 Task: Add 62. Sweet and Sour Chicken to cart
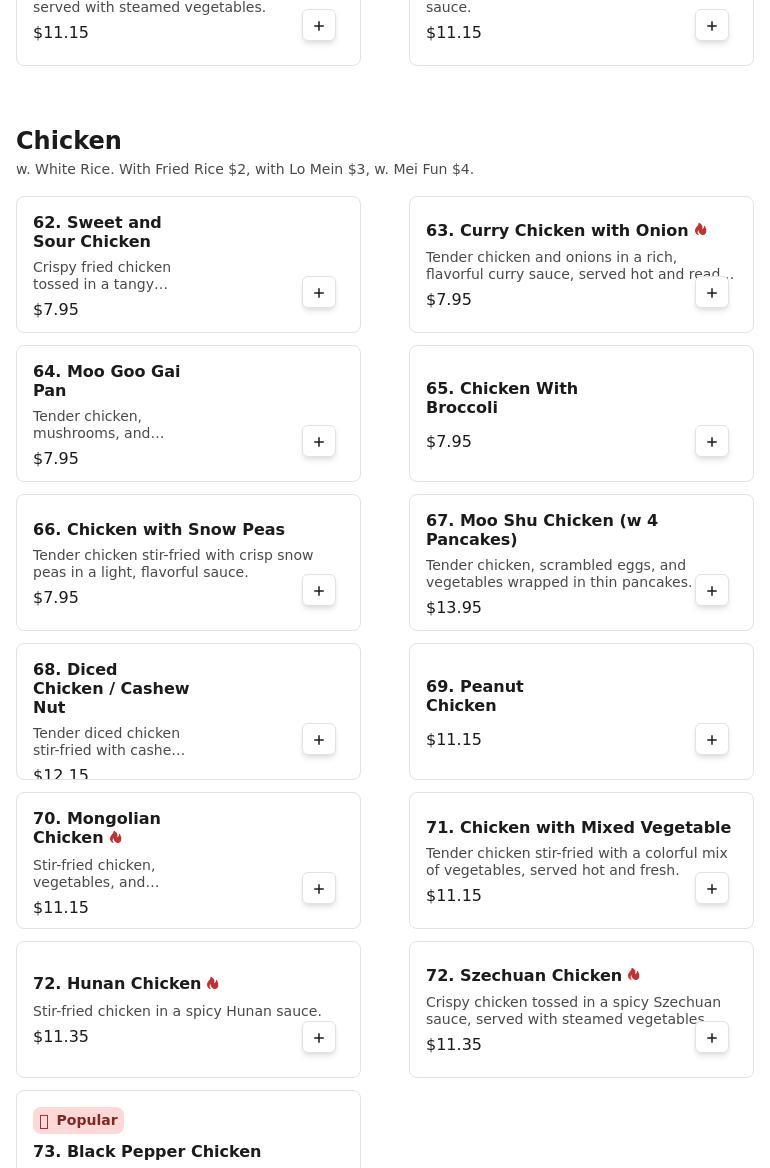319,293
